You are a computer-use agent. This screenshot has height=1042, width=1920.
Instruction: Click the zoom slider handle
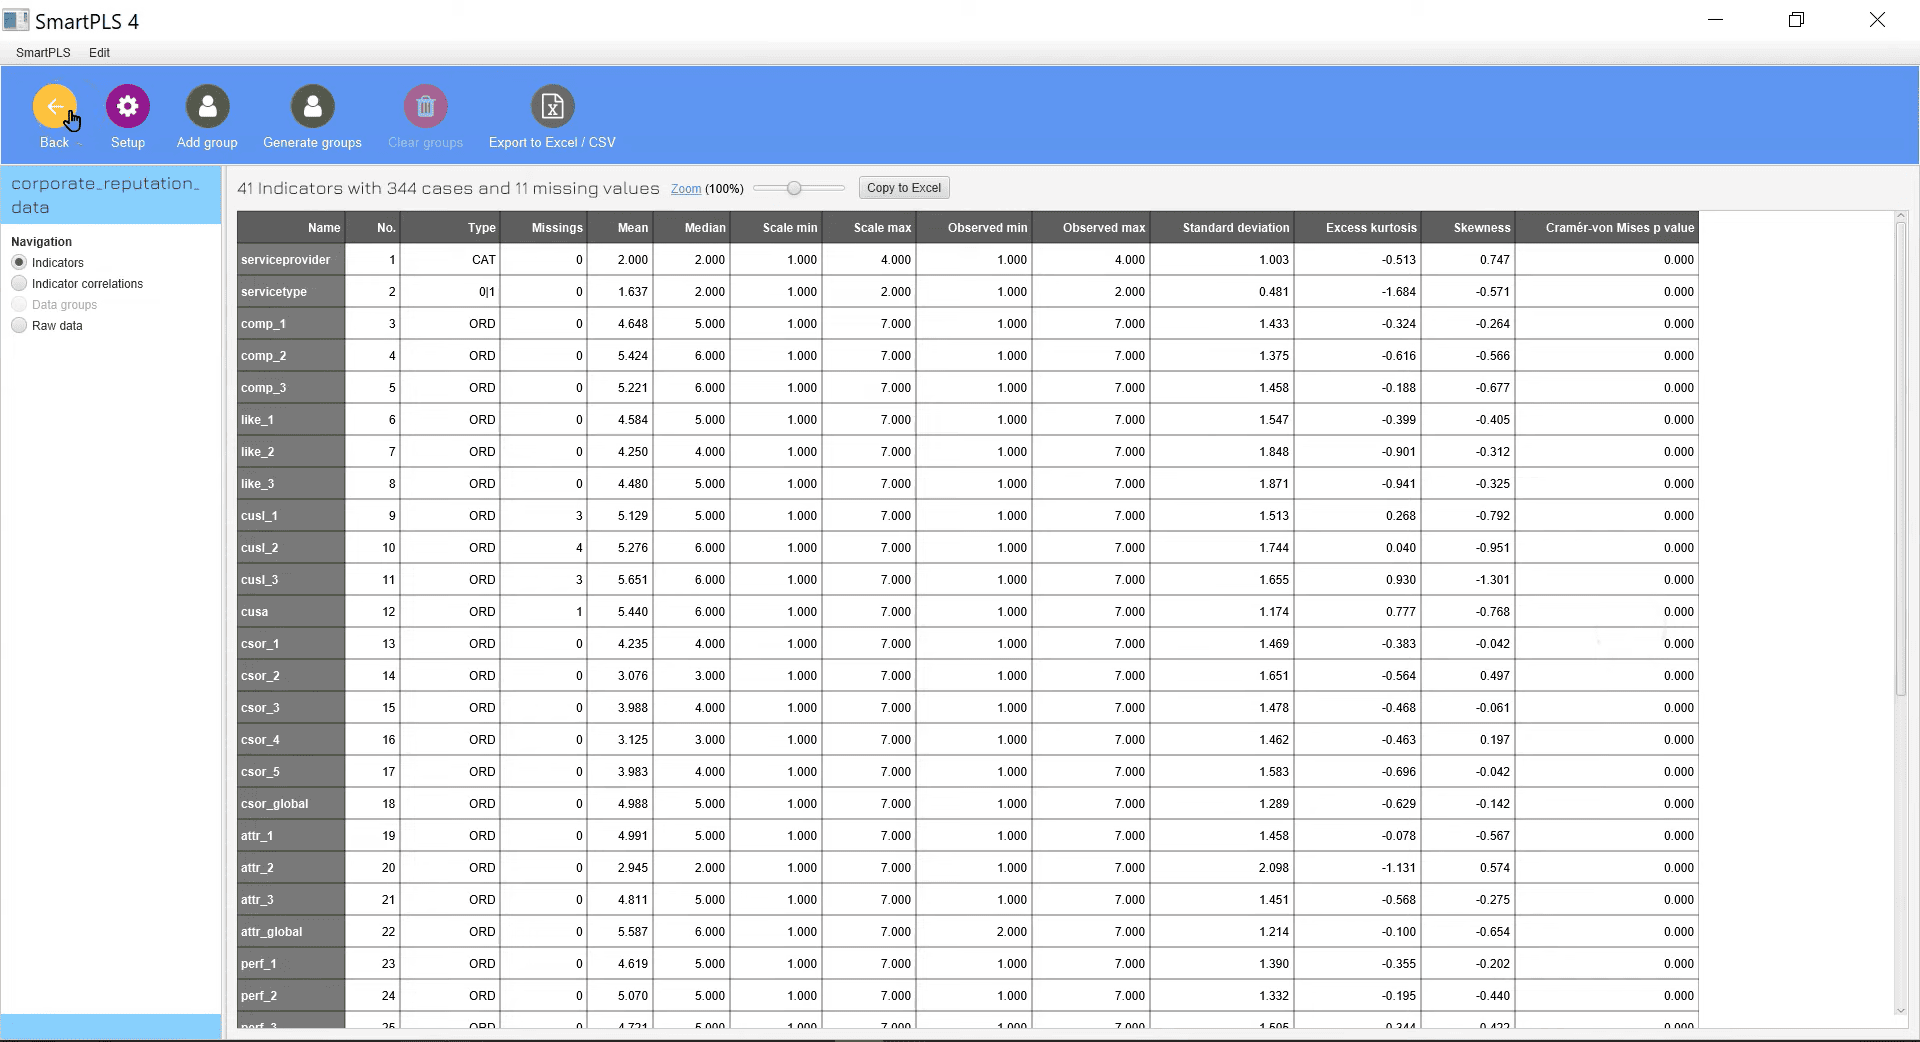pyautogui.click(x=794, y=188)
